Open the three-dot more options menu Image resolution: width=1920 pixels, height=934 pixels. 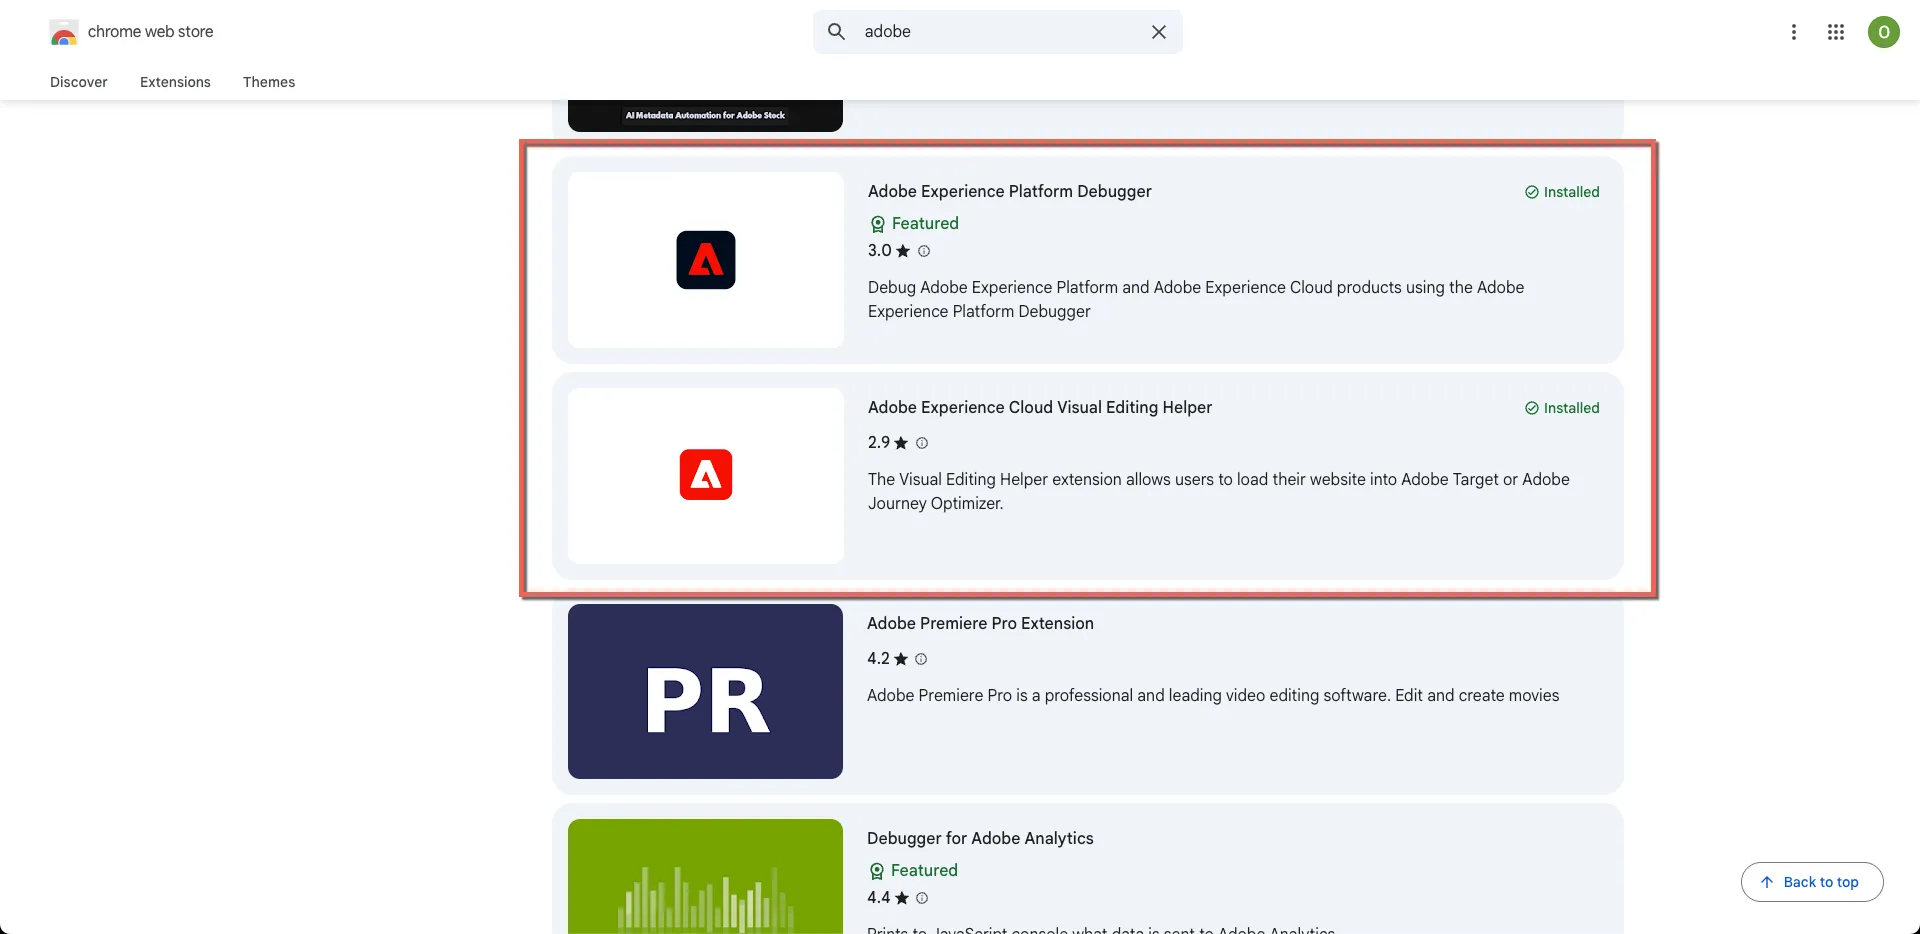[1794, 32]
